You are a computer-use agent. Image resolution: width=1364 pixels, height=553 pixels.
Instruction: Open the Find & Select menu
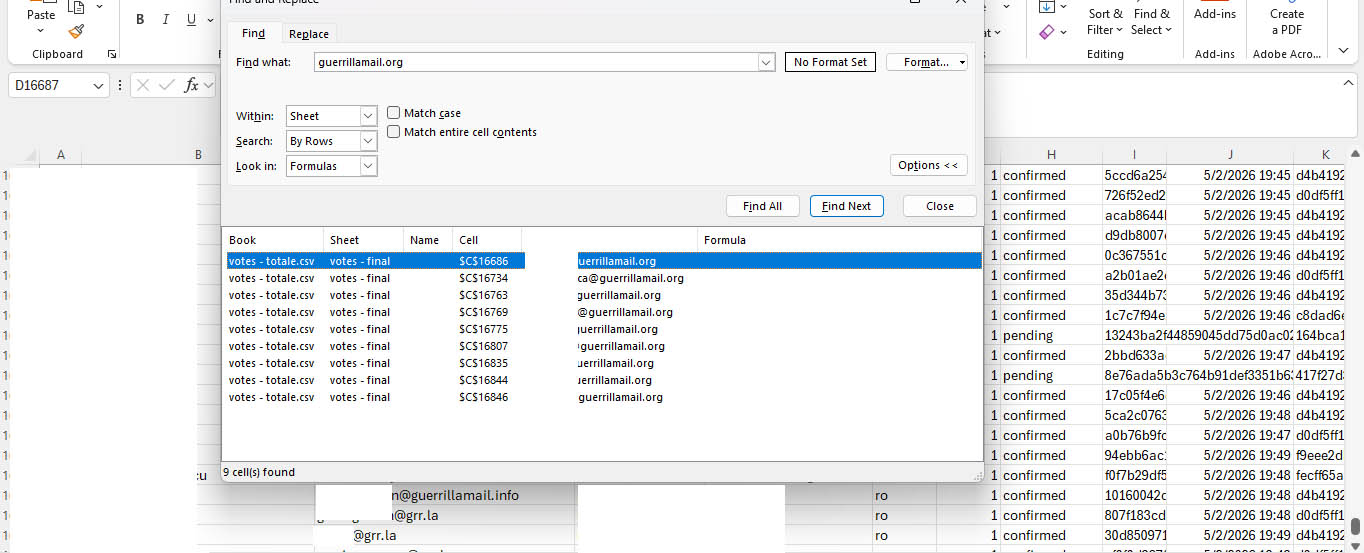click(1151, 22)
